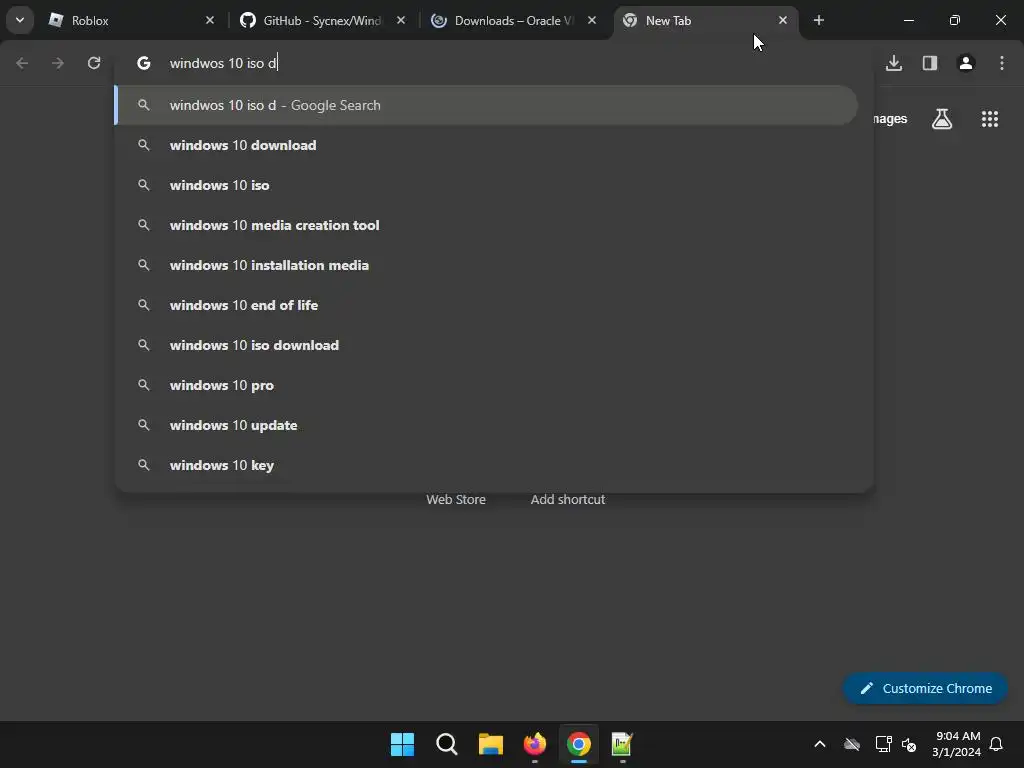Click the muted volume tray icon
1024x768 pixels.
pyautogui.click(x=909, y=744)
